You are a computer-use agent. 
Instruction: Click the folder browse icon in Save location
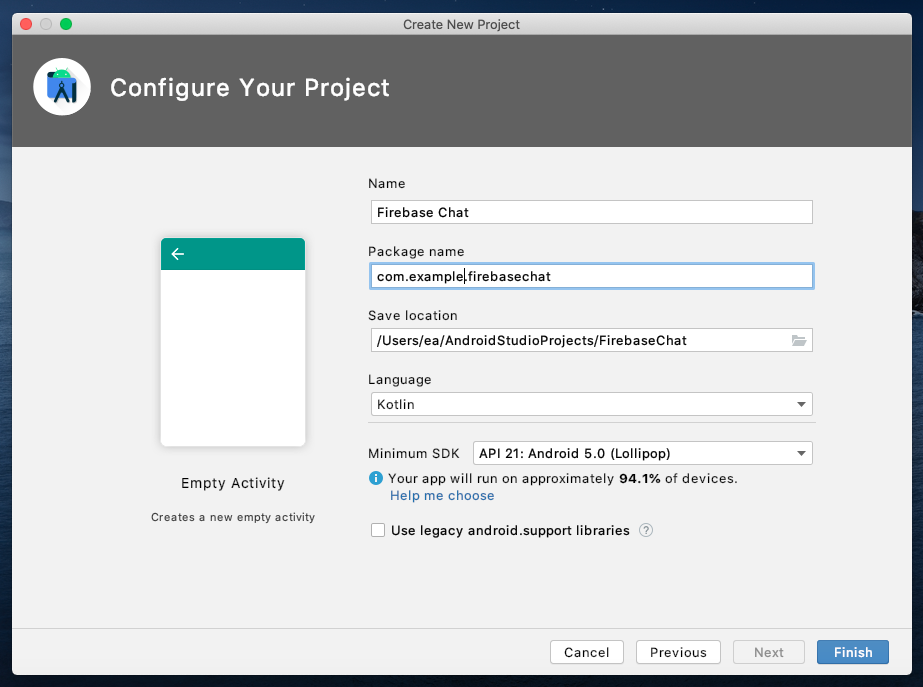pos(798,340)
